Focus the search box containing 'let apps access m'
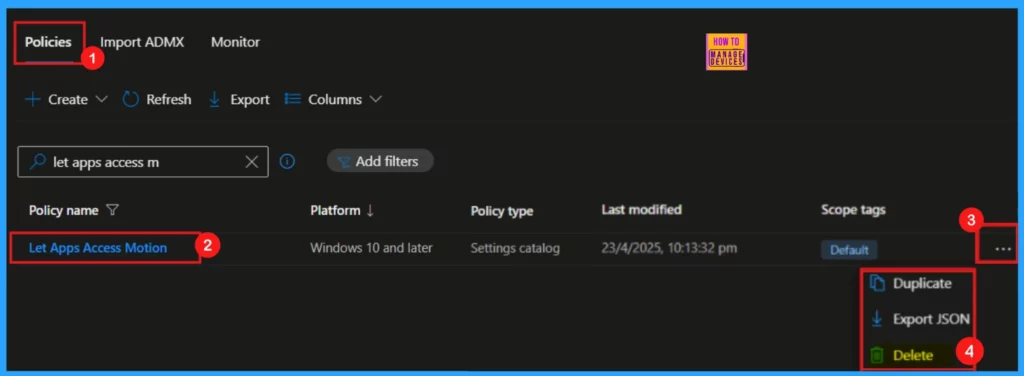1024x376 pixels. [142, 162]
